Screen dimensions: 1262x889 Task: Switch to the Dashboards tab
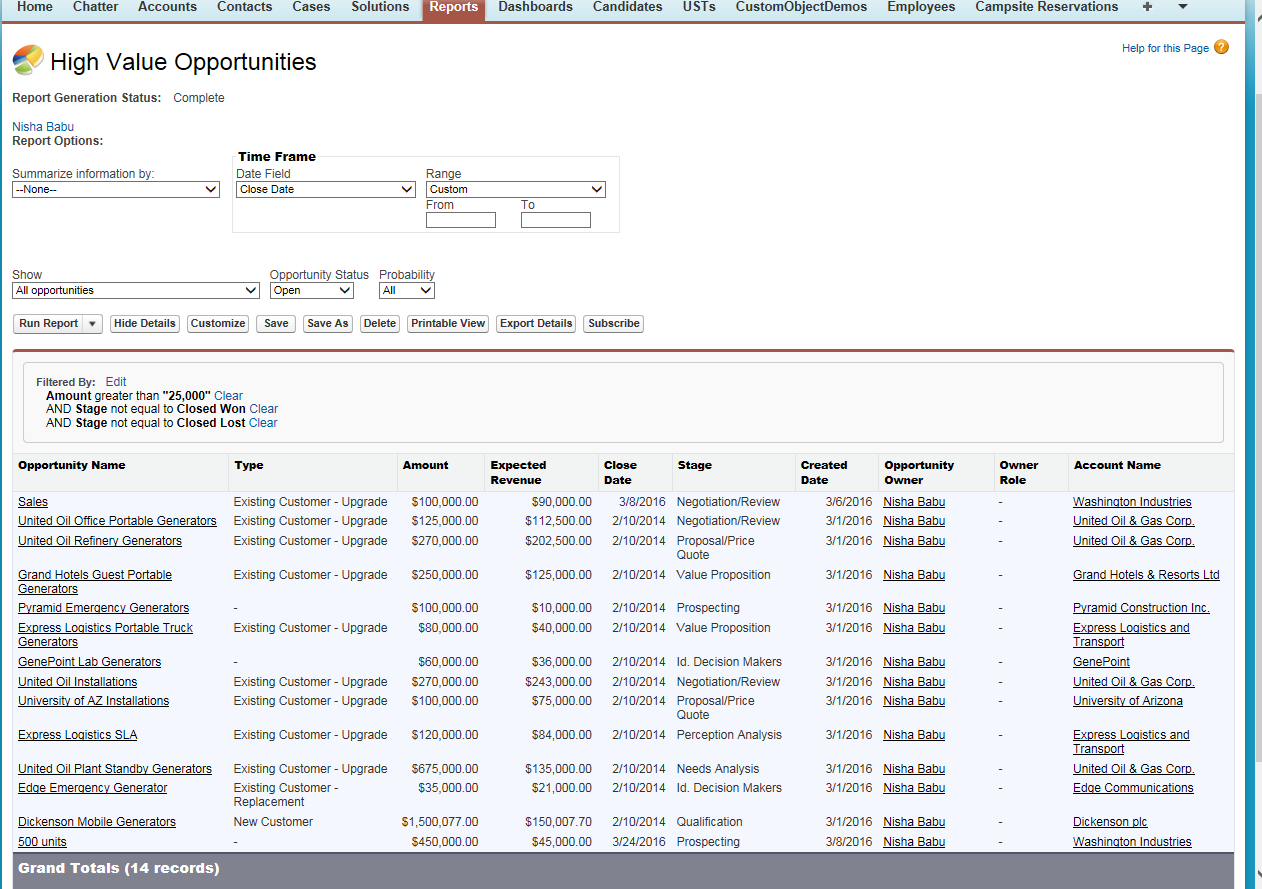[535, 7]
